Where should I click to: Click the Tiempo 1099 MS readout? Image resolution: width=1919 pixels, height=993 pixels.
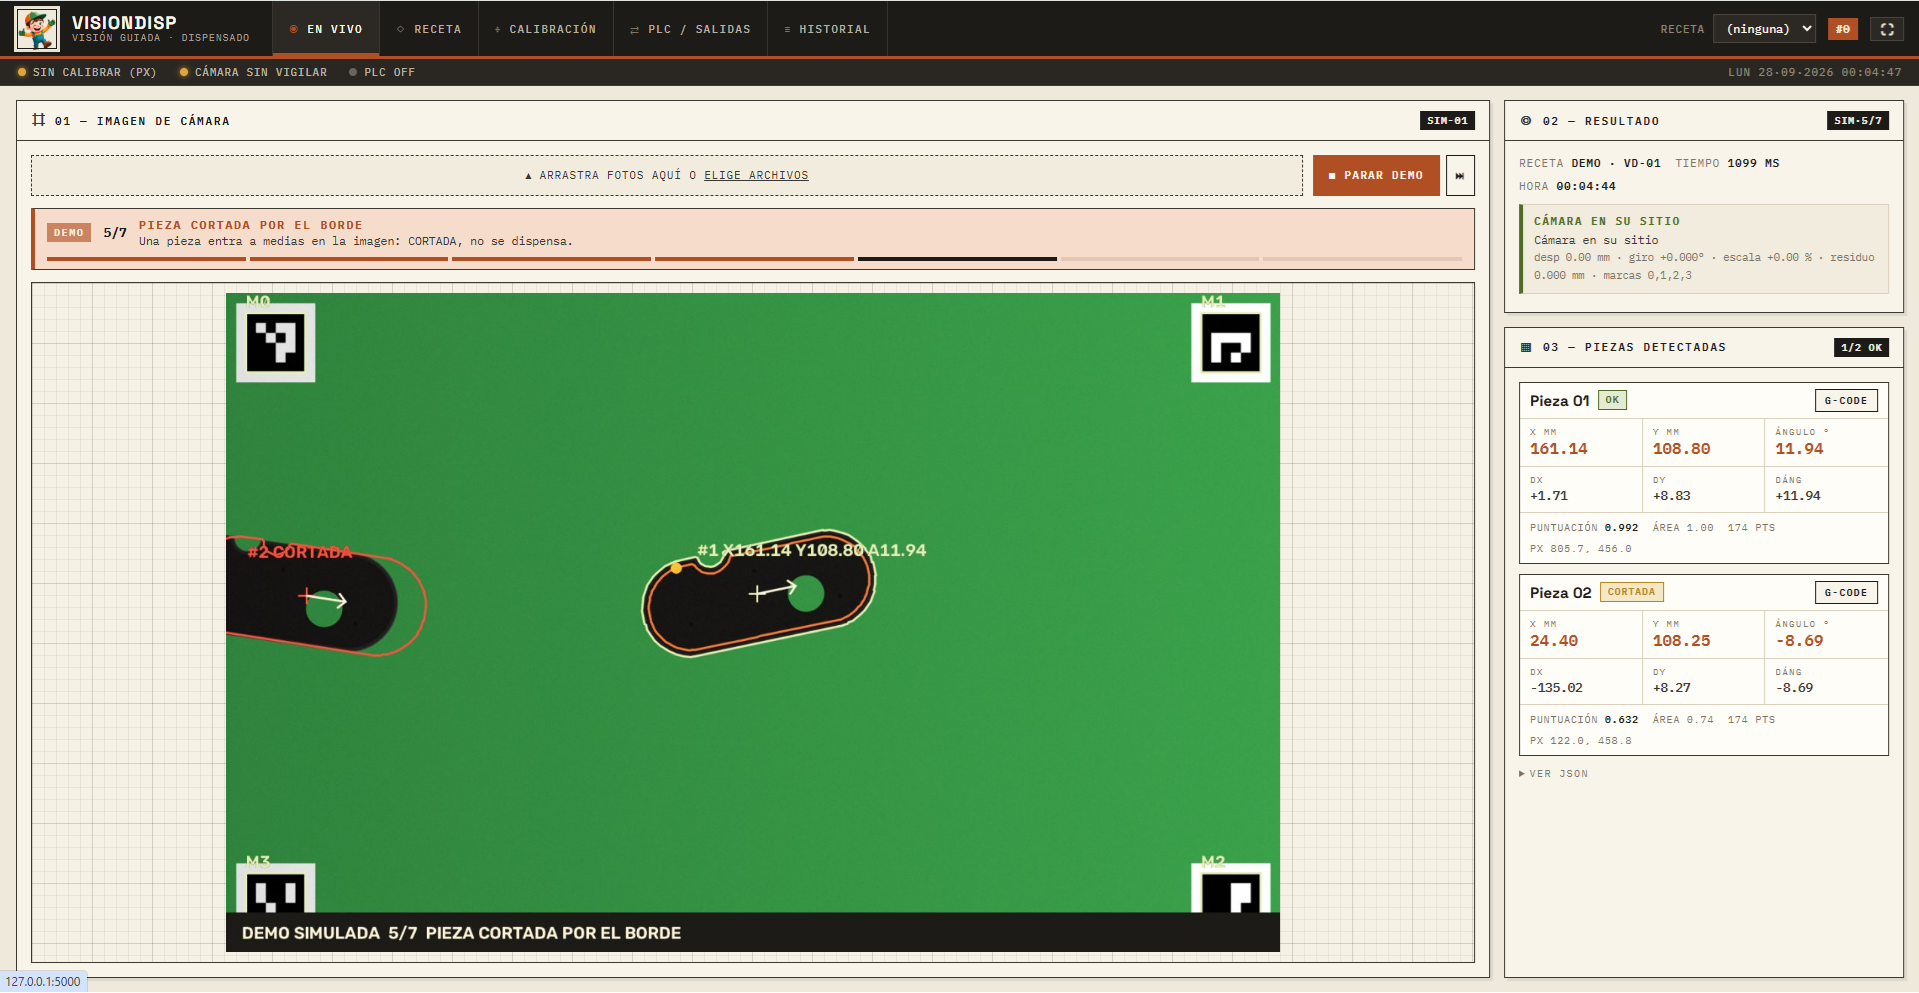click(x=1727, y=163)
